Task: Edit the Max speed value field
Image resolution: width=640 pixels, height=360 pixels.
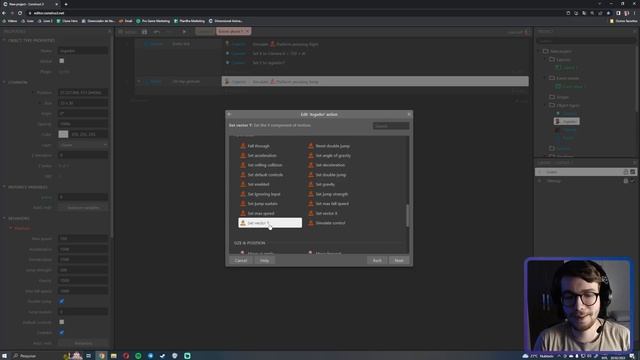Action: [83, 238]
